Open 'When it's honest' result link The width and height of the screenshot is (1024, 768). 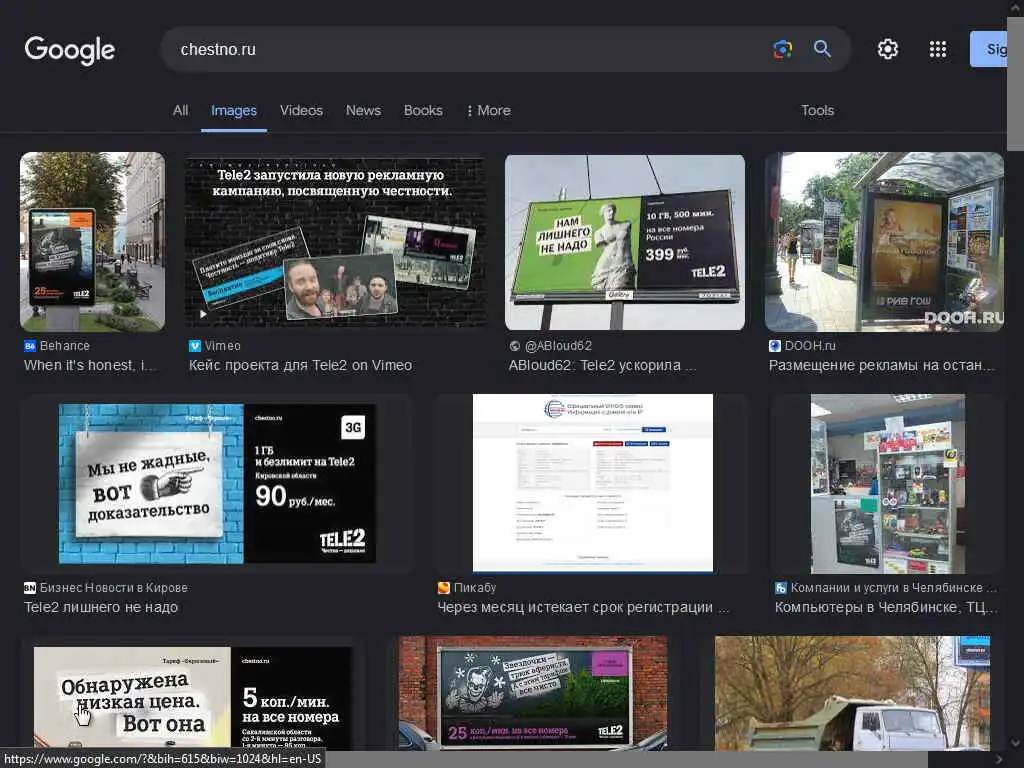(x=90, y=366)
